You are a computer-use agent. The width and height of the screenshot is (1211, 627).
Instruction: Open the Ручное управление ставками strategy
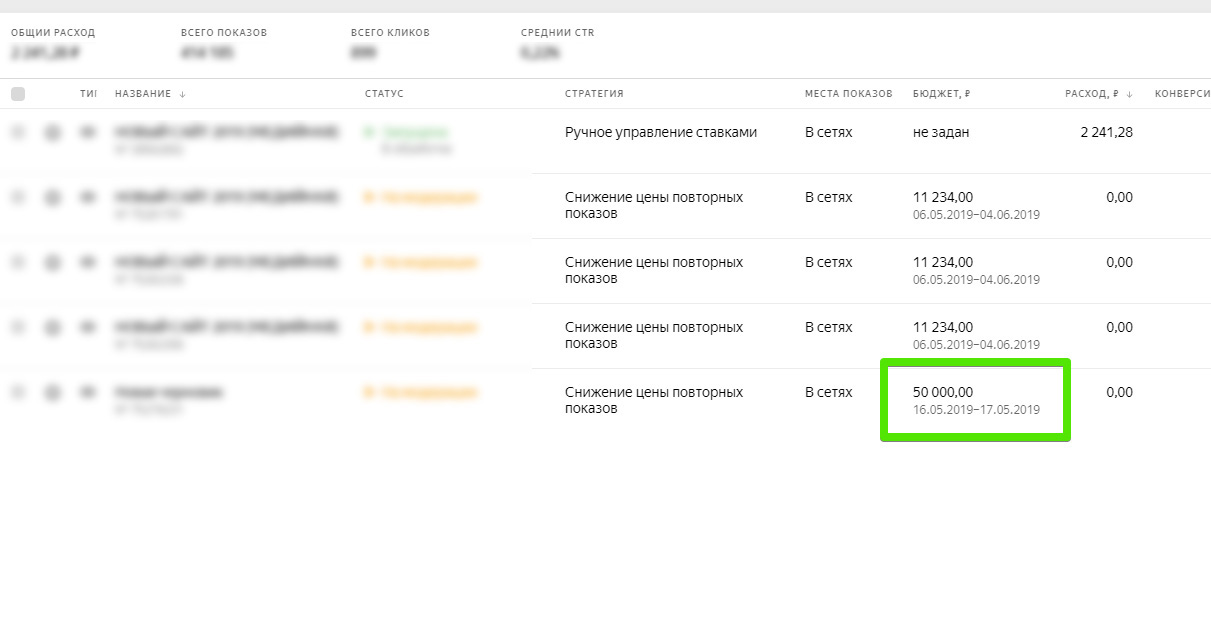point(660,132)
